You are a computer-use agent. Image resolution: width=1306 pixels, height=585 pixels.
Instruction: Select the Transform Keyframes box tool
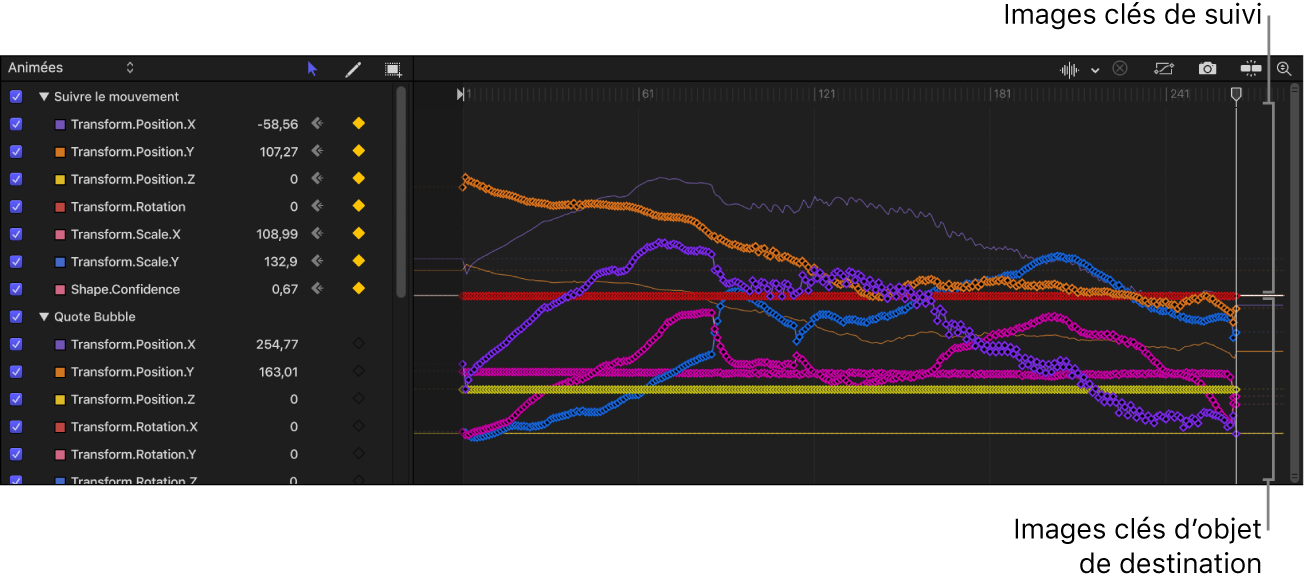(x=393, y=69)
